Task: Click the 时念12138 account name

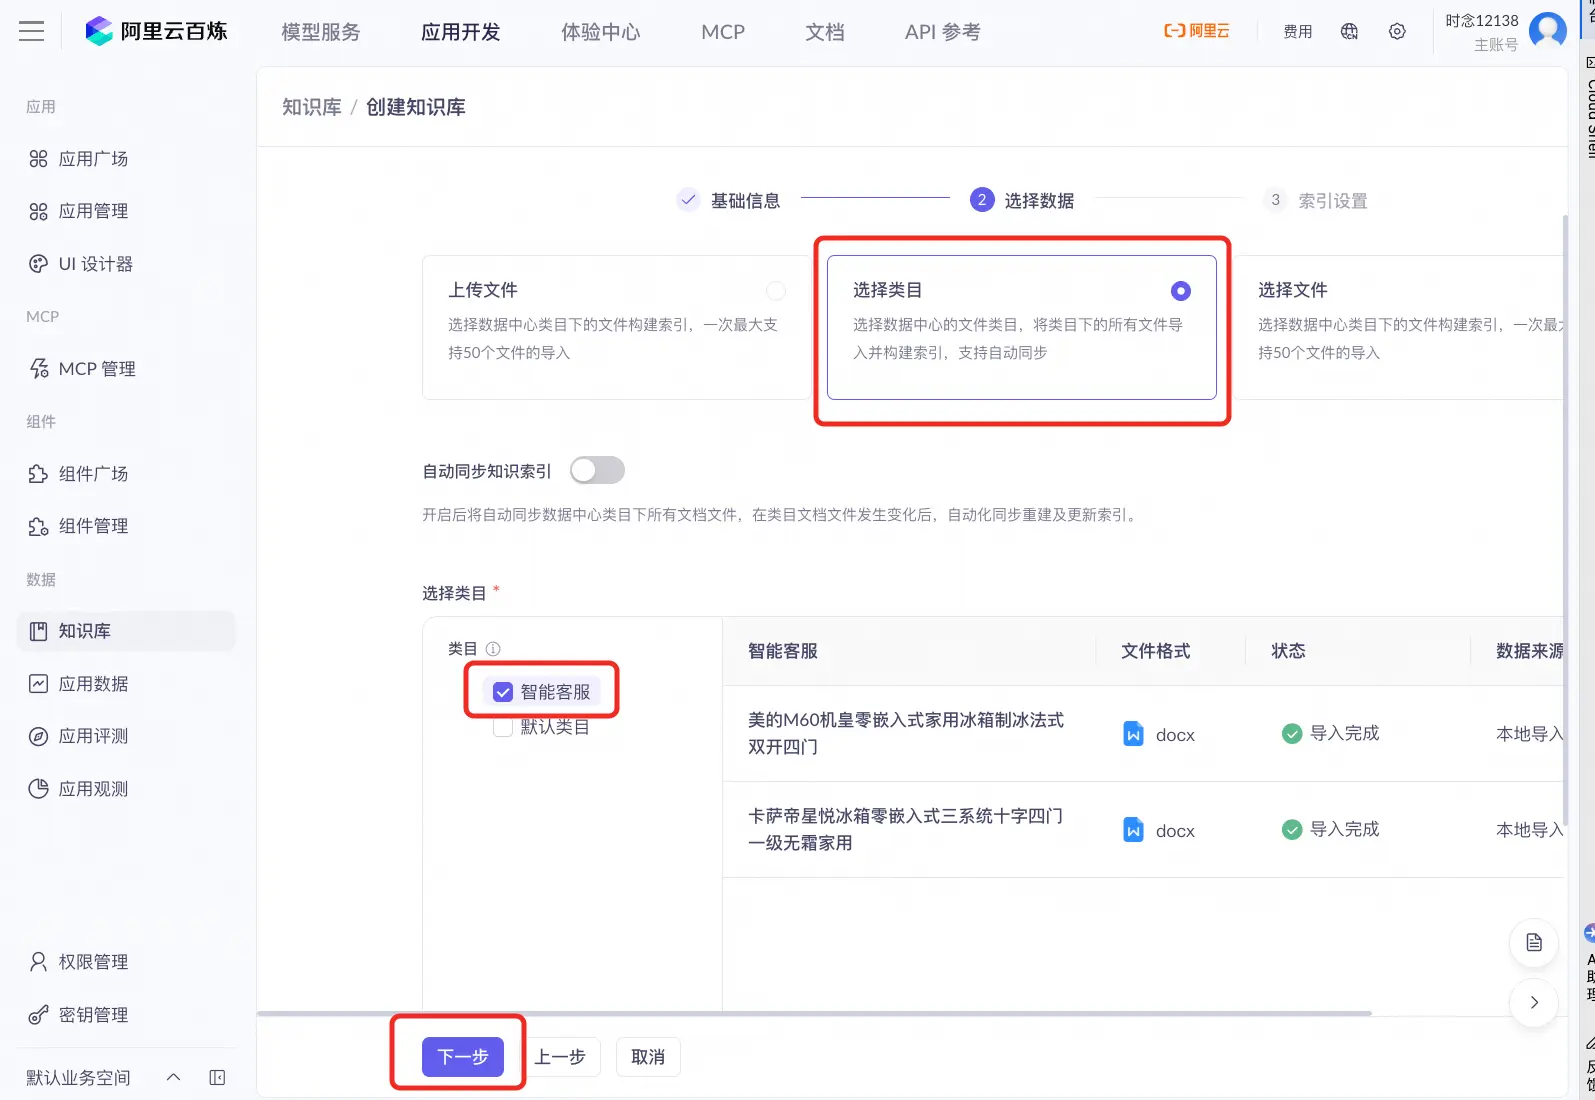Action: (1482, 20)
